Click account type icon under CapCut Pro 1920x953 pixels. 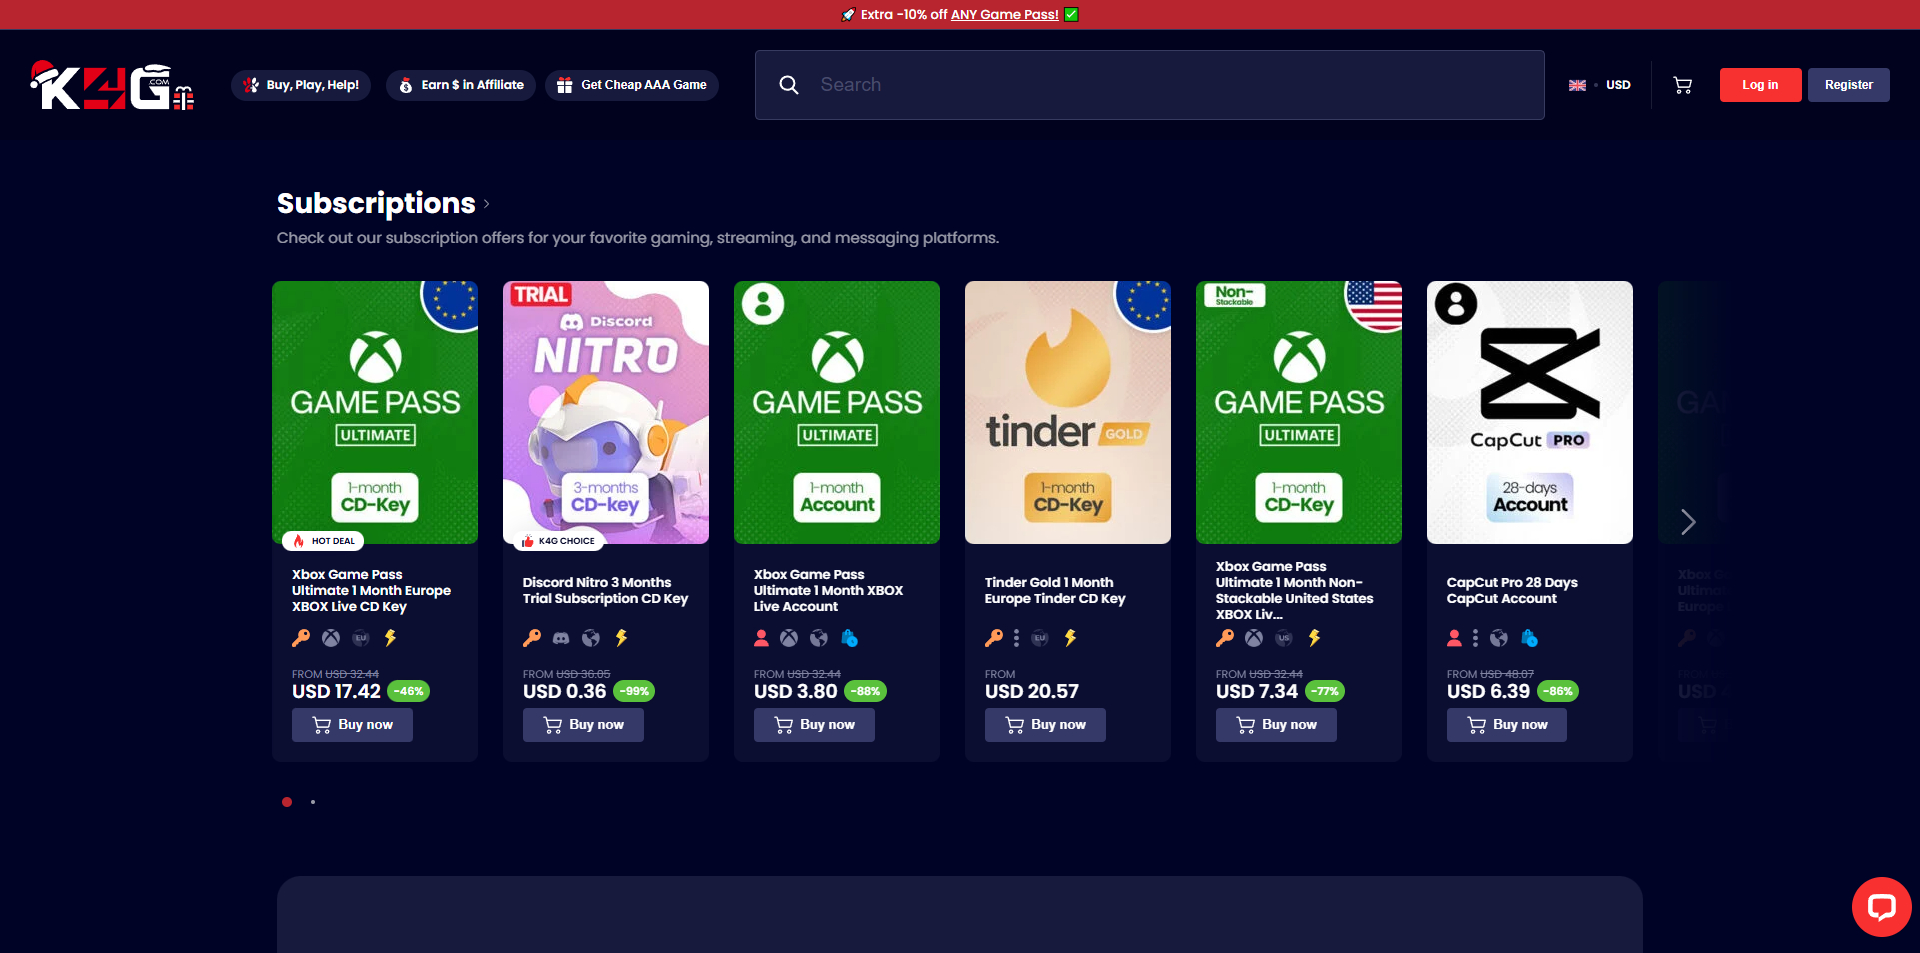[1454, 638]
